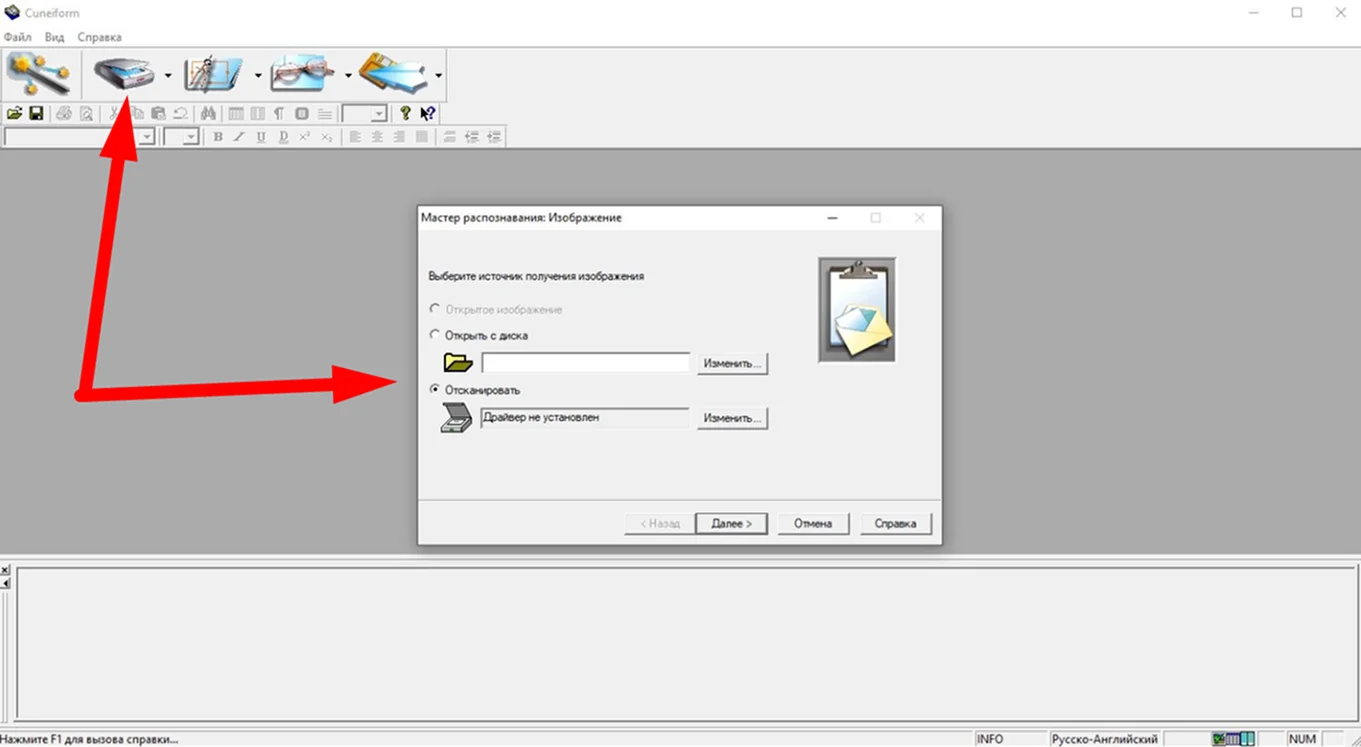
Task: Open the "Справка" menu
Action: coord(100,37)
